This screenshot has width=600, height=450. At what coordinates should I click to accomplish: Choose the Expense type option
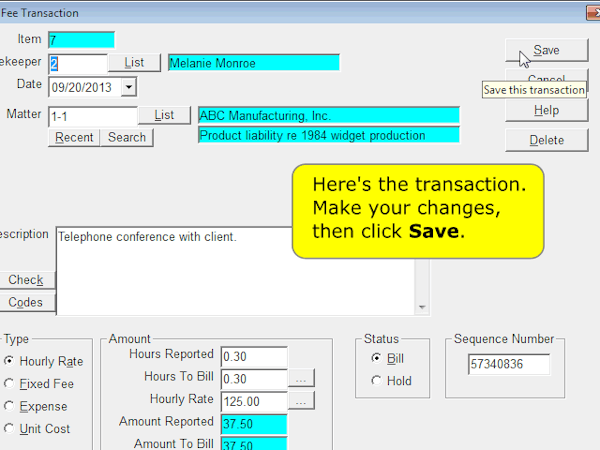click(x=10, y=407)
